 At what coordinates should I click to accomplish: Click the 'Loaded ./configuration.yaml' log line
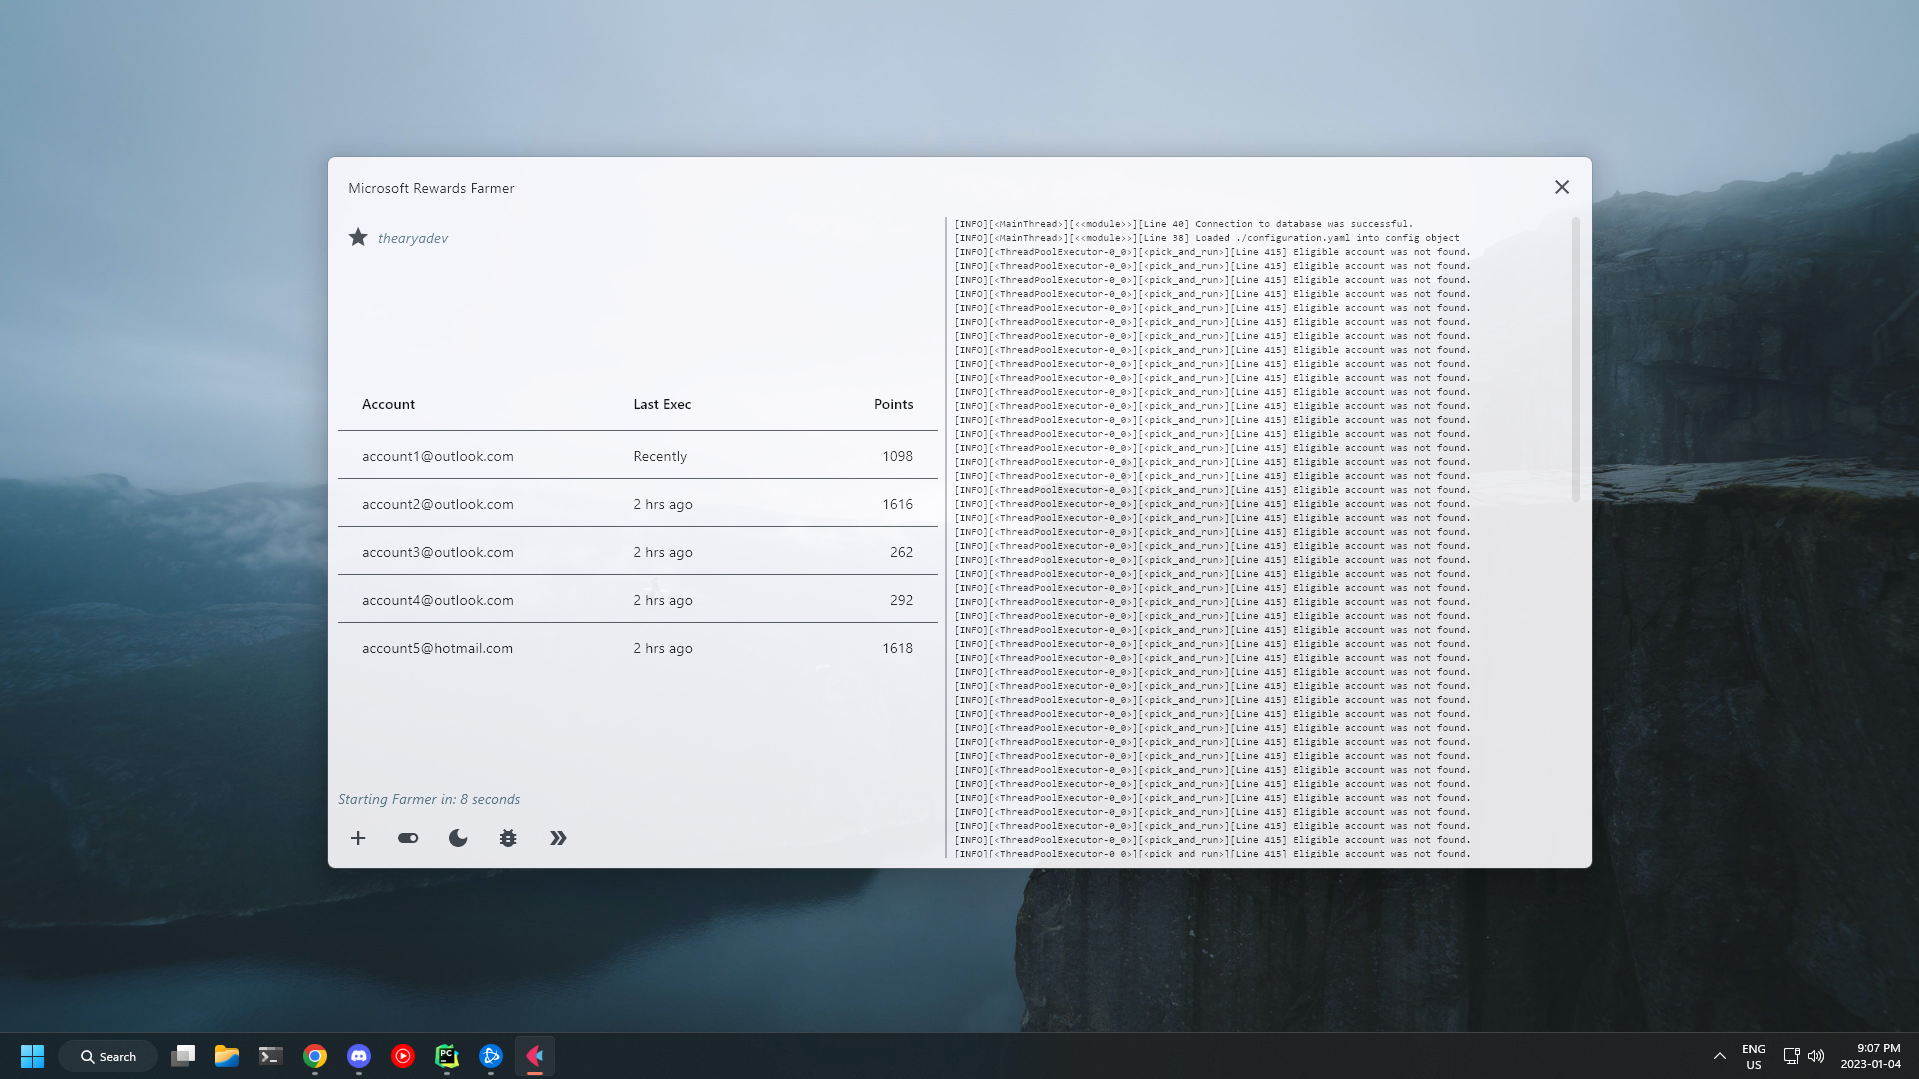point(1206,238)
